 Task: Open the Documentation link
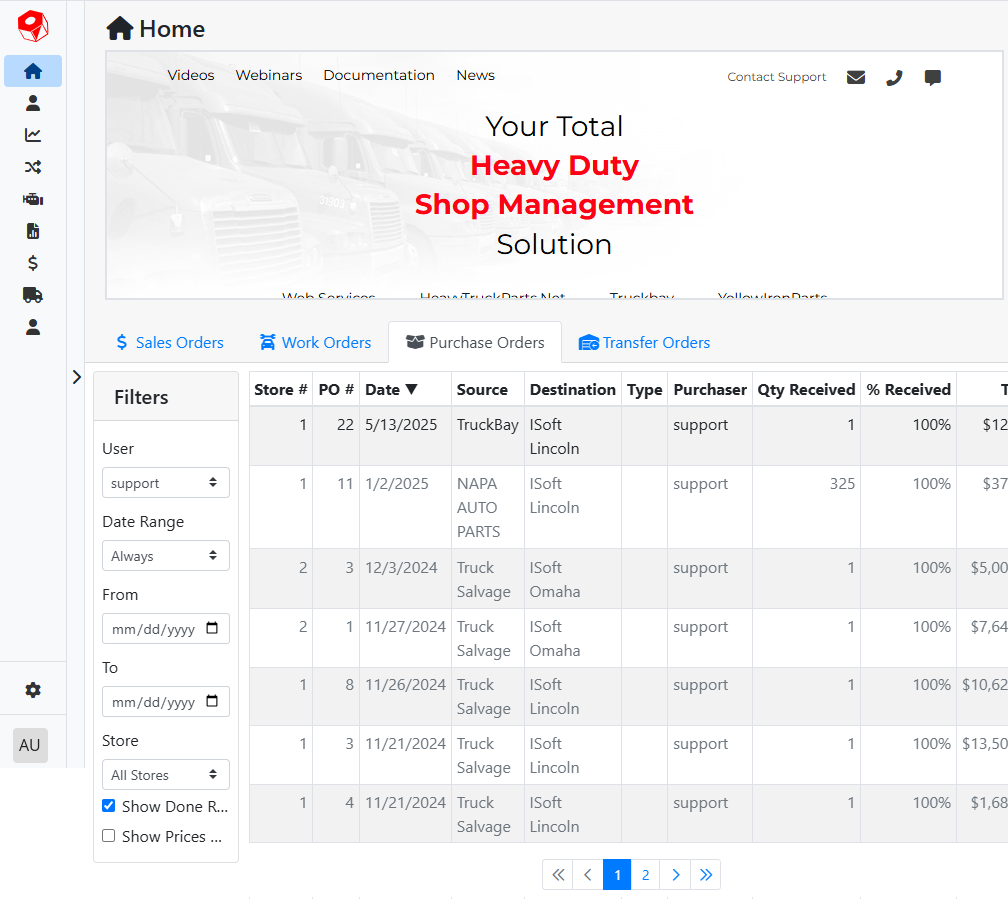(379, 76)
